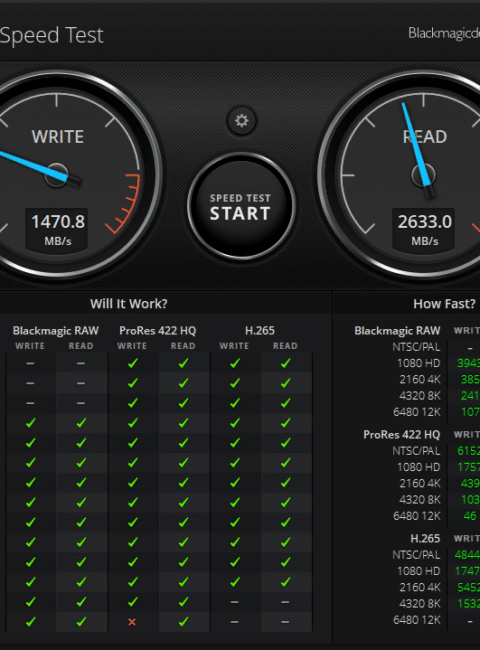Click 2160 4K row under ProRes 422 HQ in How Fast
Viewport: 480px width, 650px height.
419,483
